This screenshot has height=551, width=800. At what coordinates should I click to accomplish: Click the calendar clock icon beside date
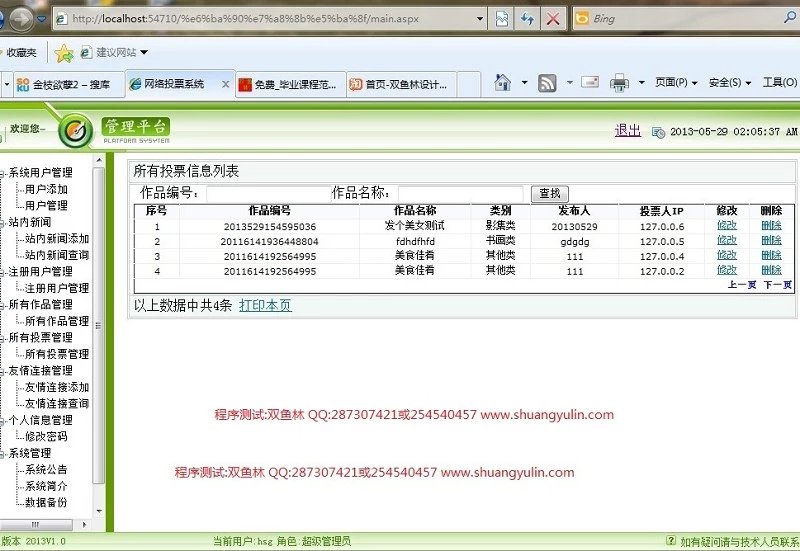(x=658, y=132)
